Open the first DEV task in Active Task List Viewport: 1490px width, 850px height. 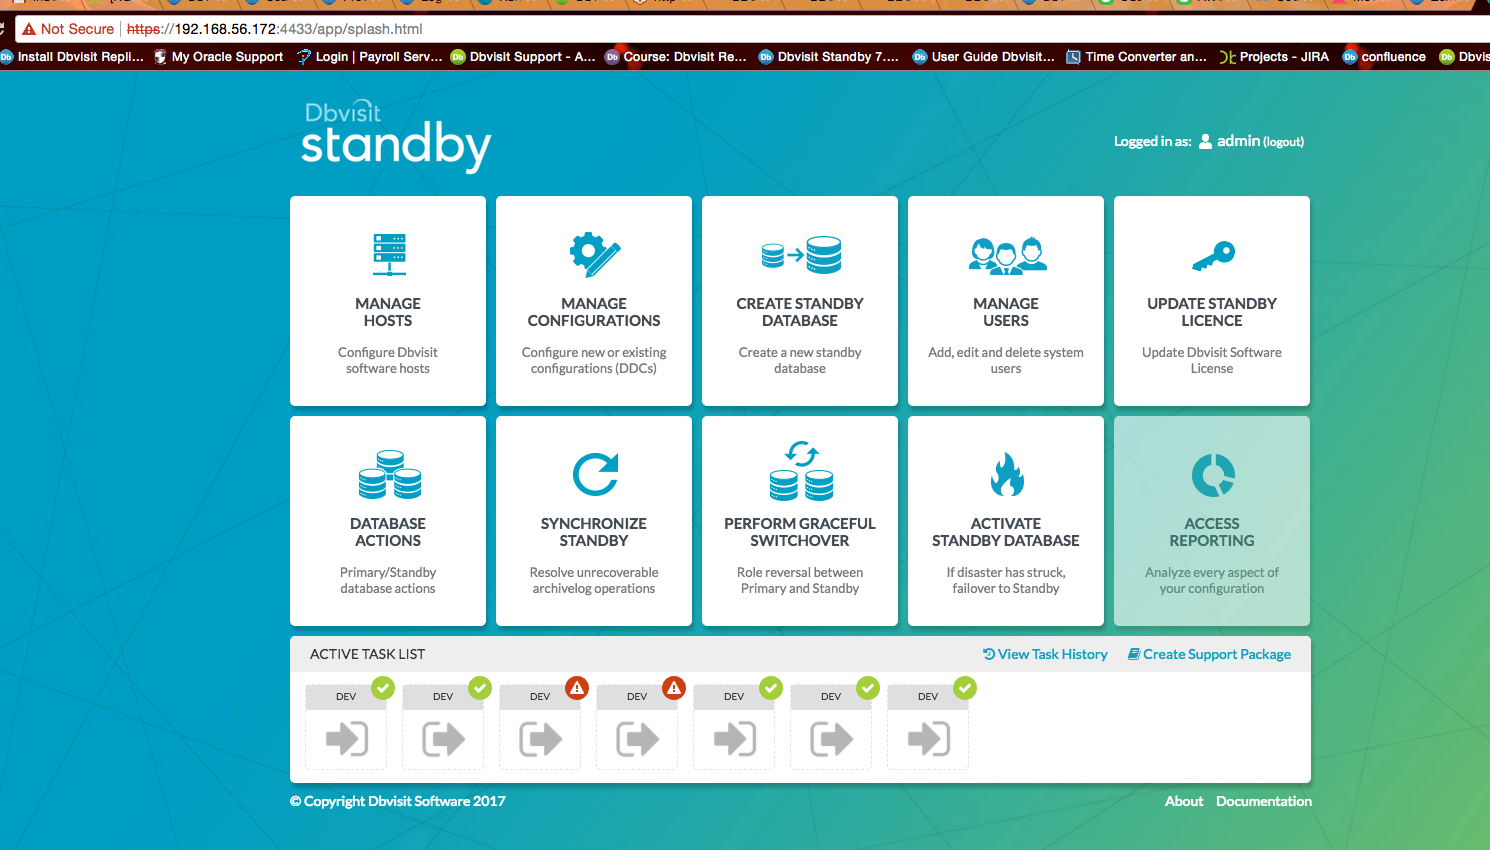pyautogui.click(x=346, y=727)
